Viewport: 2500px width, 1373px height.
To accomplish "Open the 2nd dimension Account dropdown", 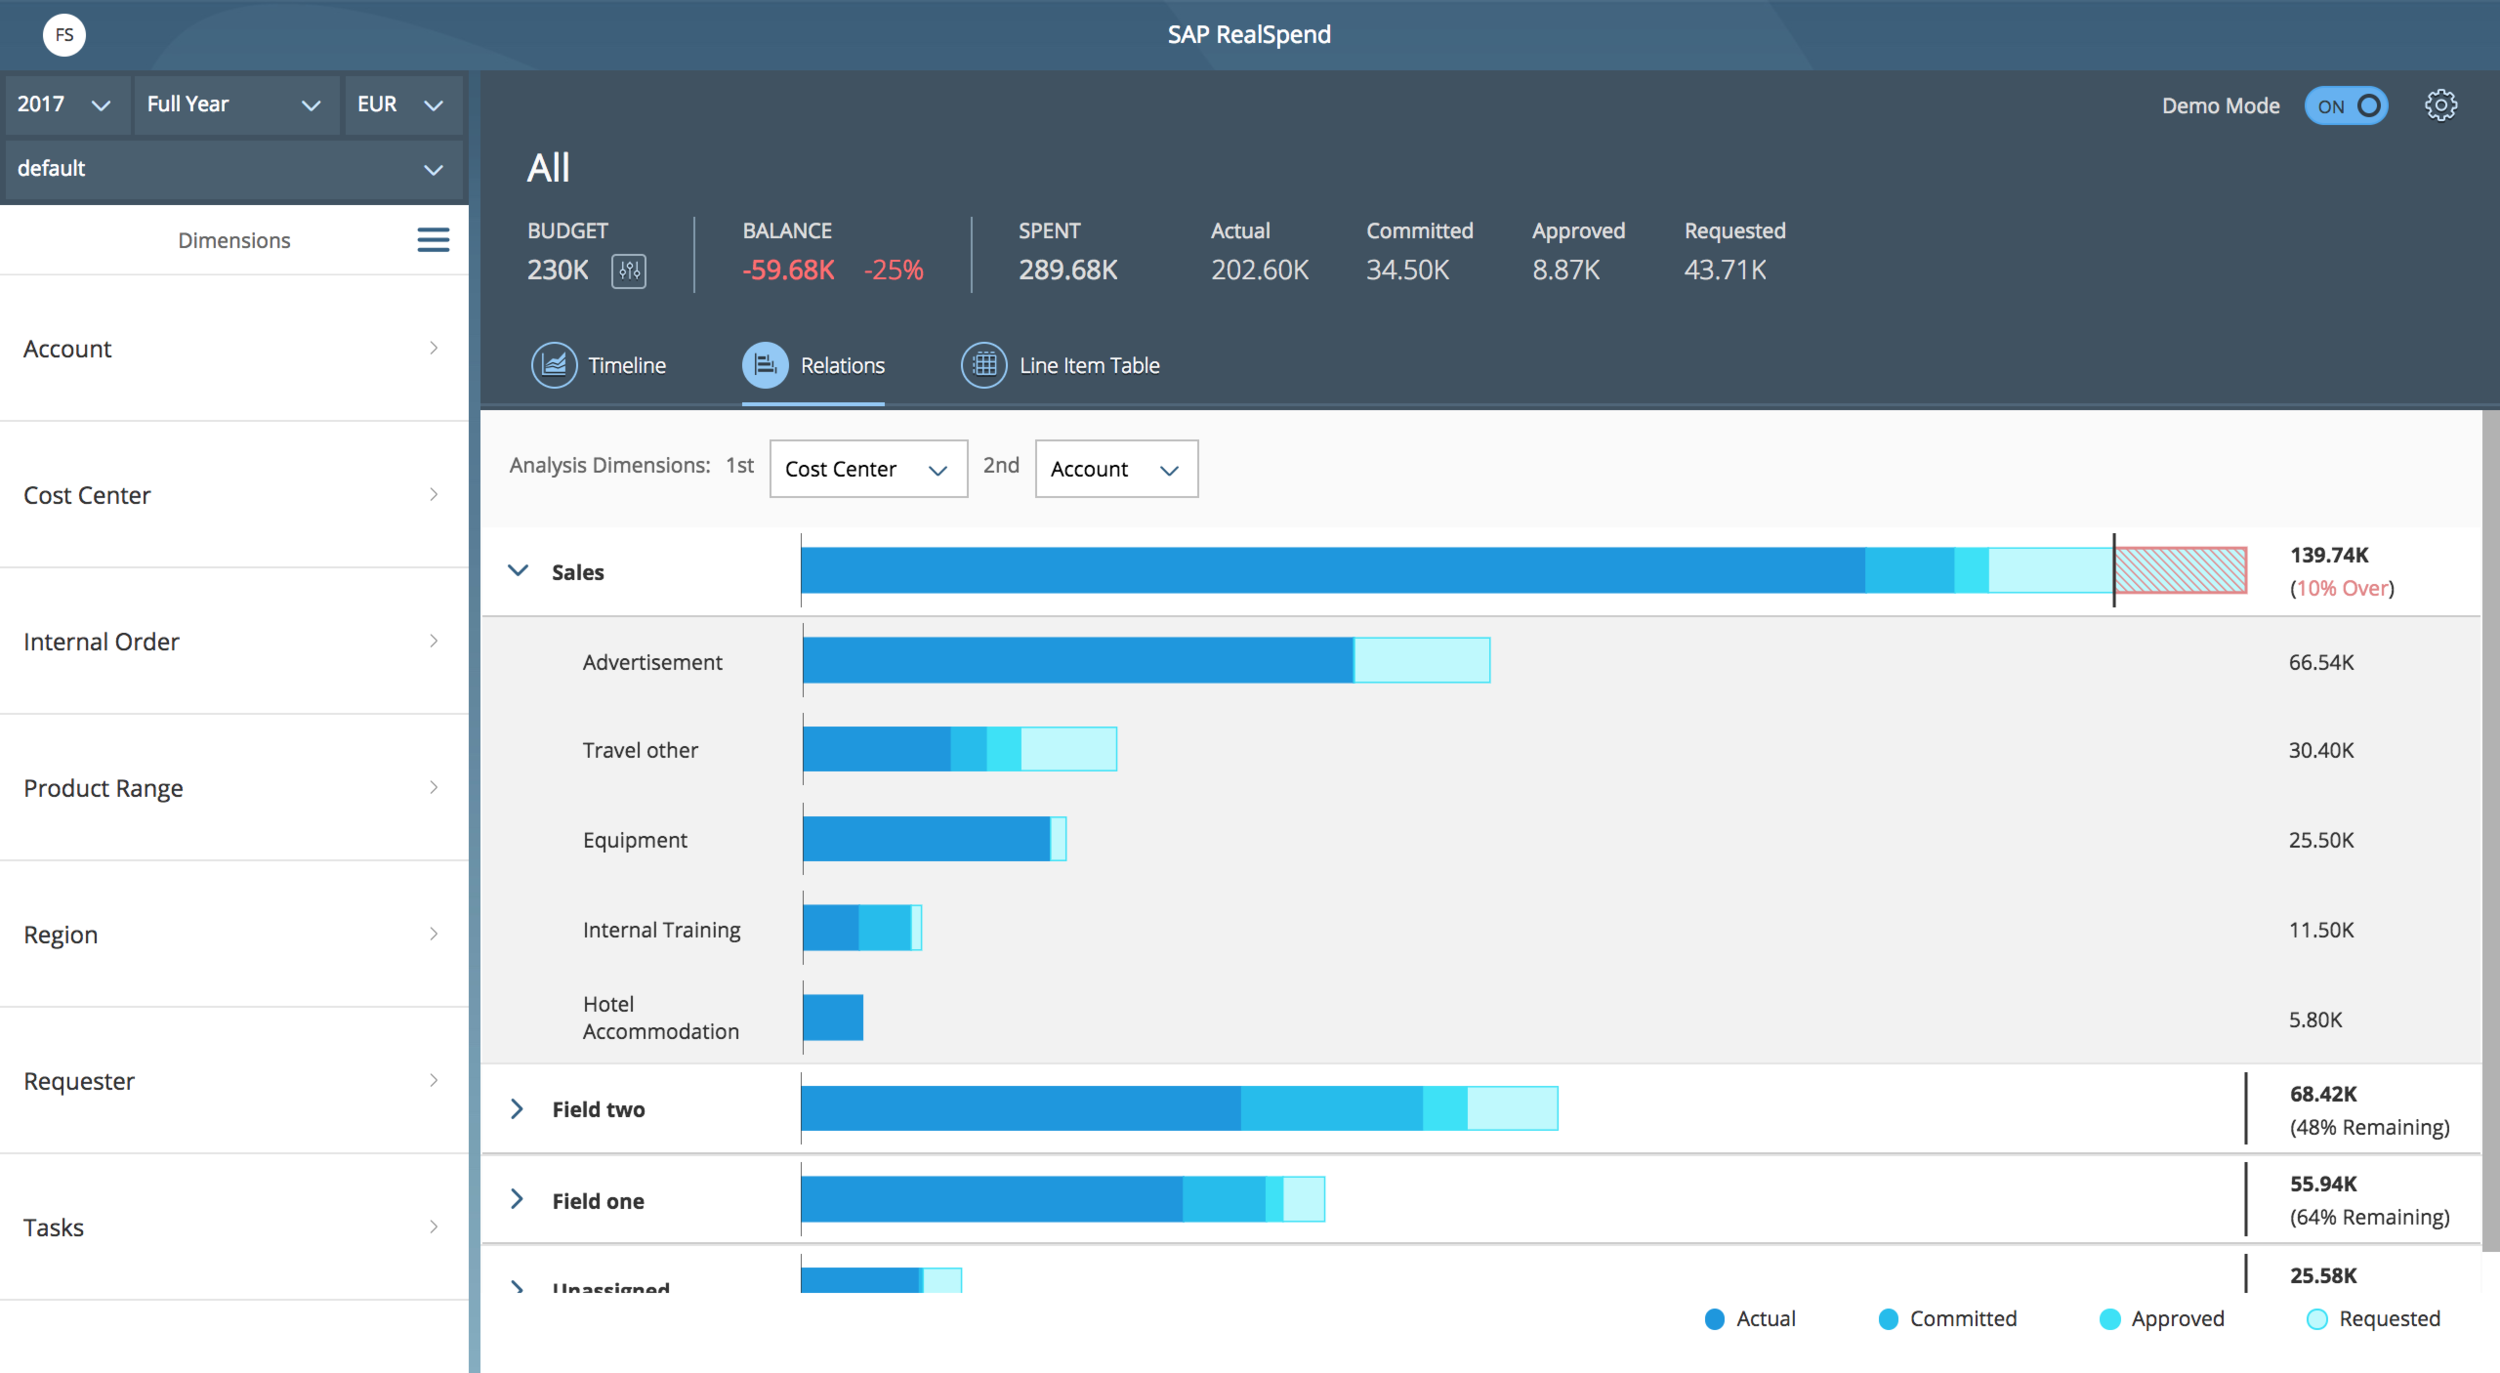I will (1116, 469).
